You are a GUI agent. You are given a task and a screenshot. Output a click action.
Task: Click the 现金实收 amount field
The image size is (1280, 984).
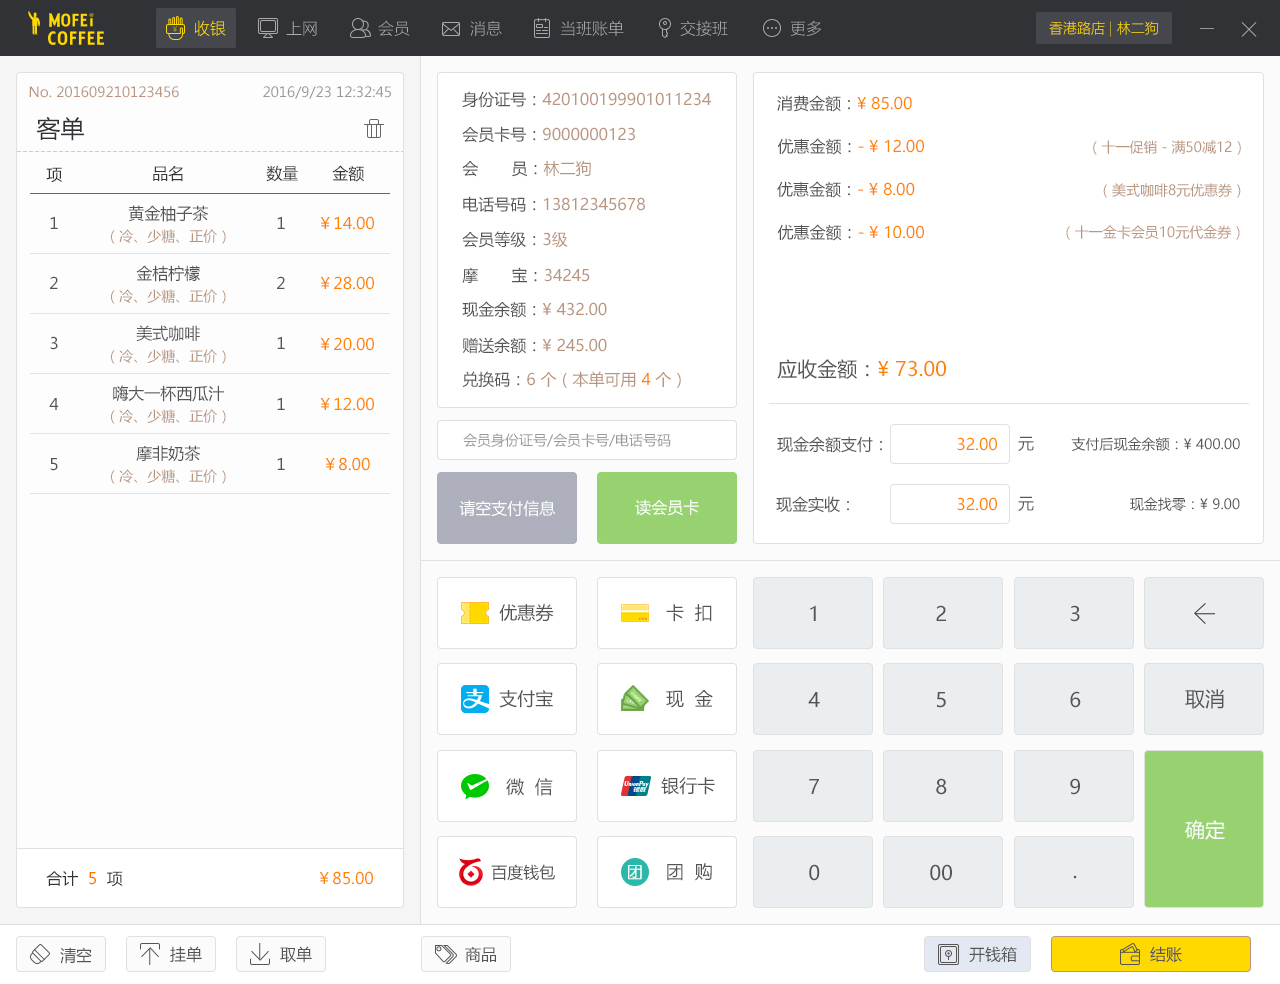950,504
